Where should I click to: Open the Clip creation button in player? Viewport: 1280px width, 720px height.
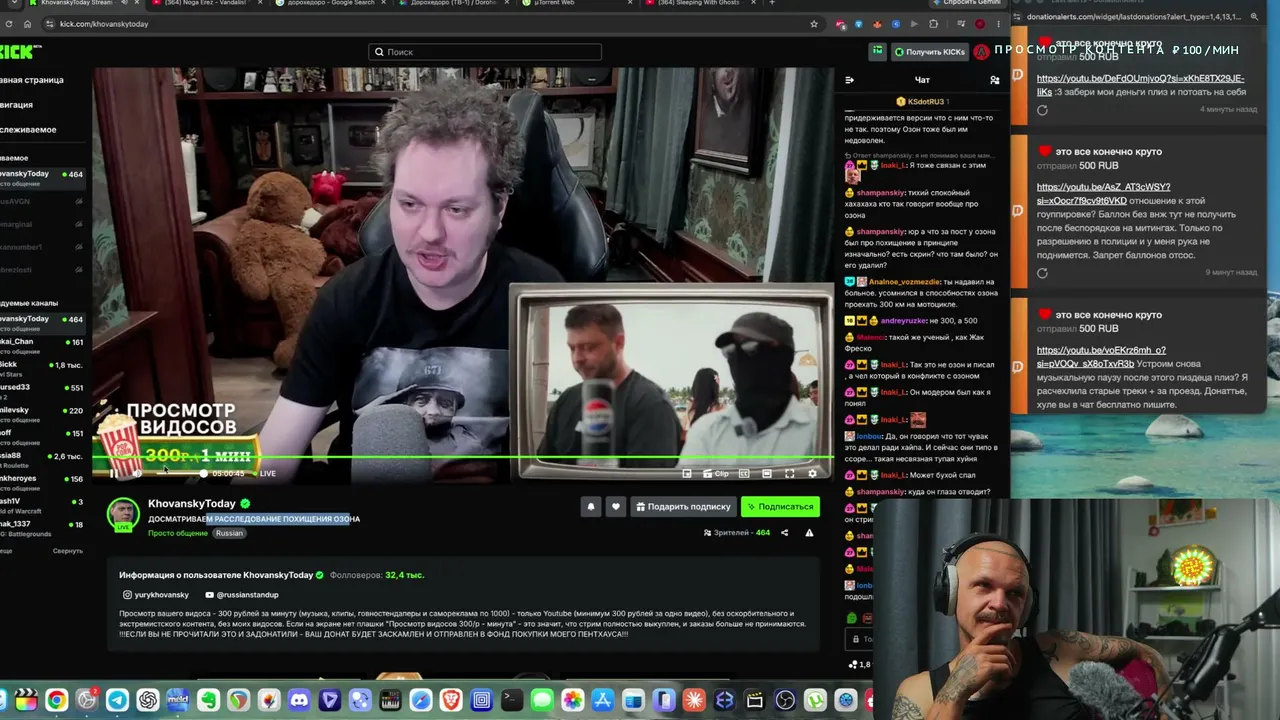716,473
